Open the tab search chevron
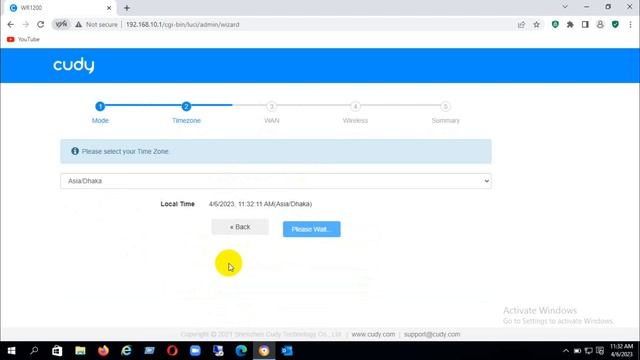Screen dimensions: 640x360 (x=565, y=7)
